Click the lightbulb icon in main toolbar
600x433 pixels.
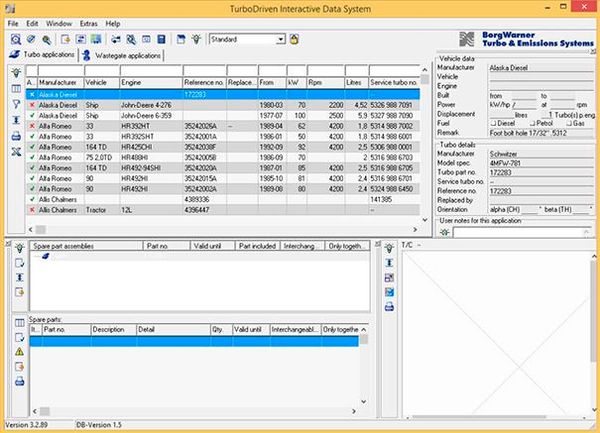coord(196,39)
